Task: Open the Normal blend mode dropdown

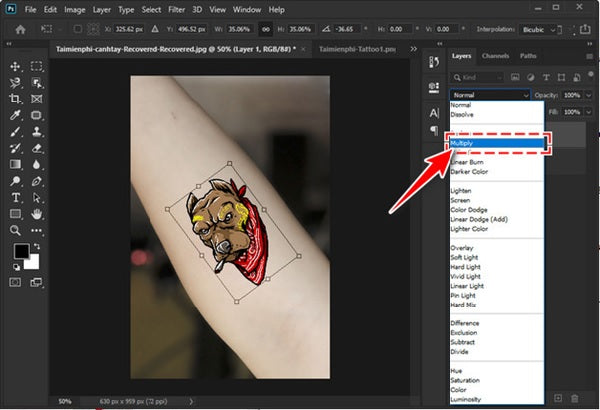Action: point(488,95)
